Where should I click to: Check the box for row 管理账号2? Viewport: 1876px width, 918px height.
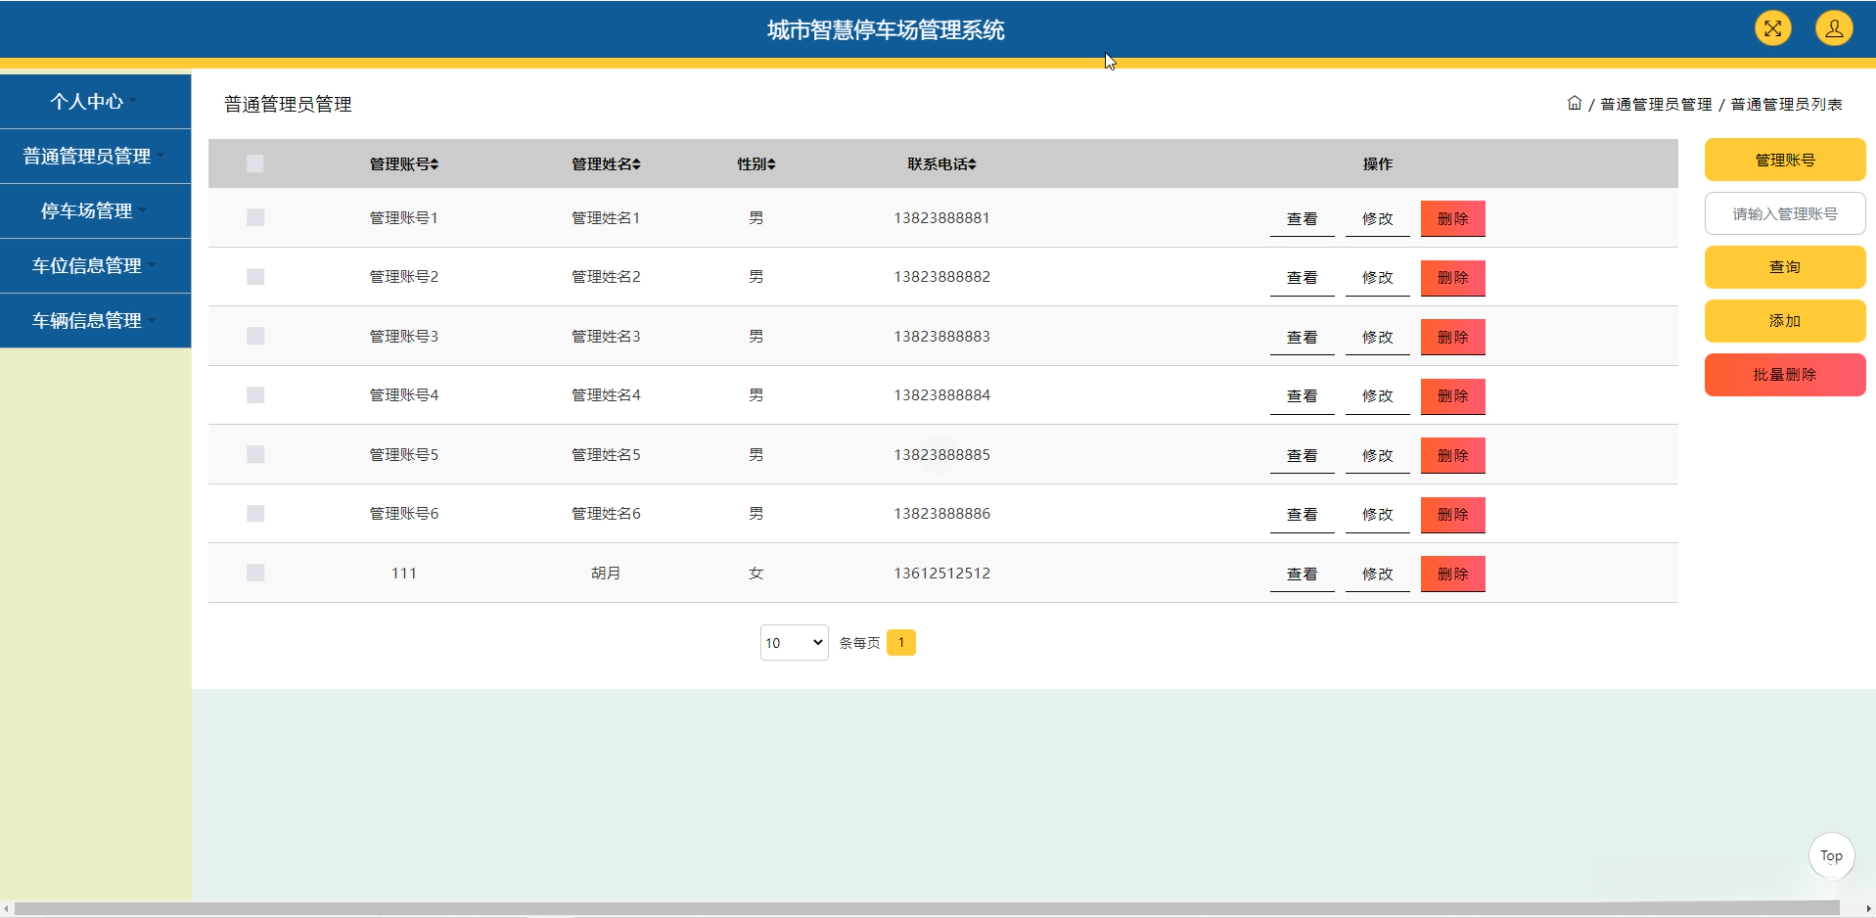click(255, 276)
